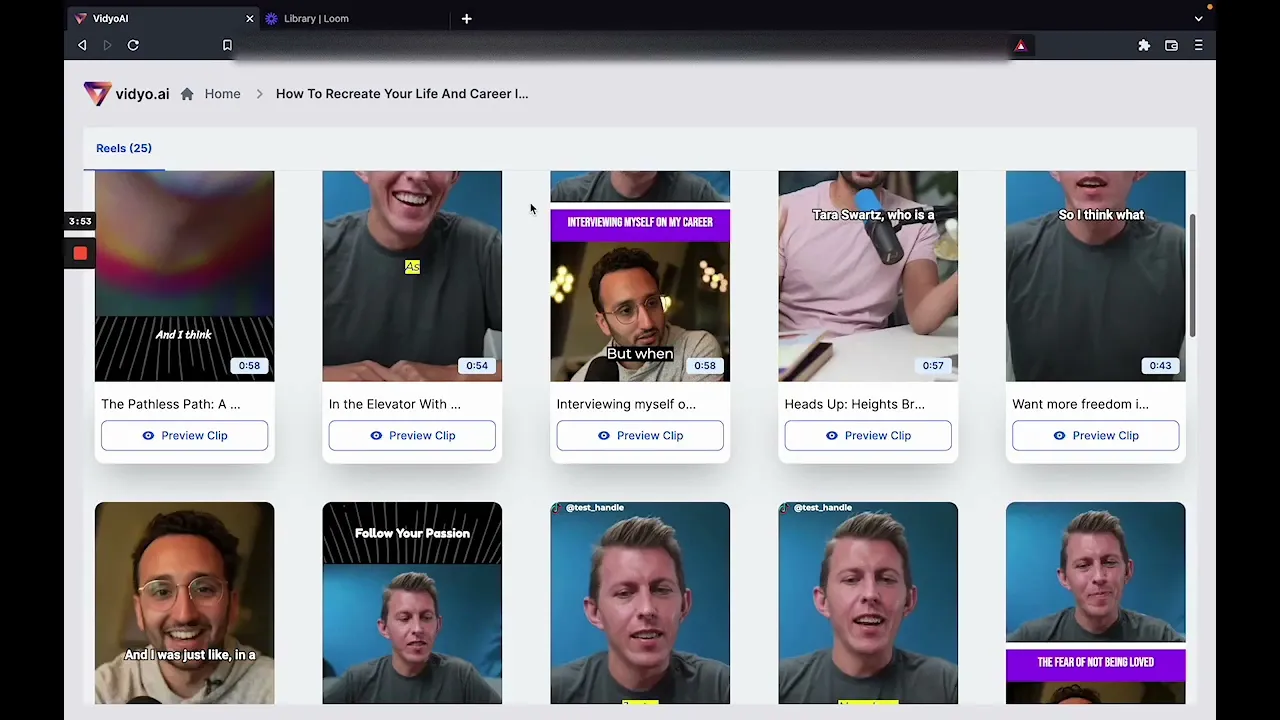
Task: Close the VidyoAI browser tab
Action: point(250,18)
